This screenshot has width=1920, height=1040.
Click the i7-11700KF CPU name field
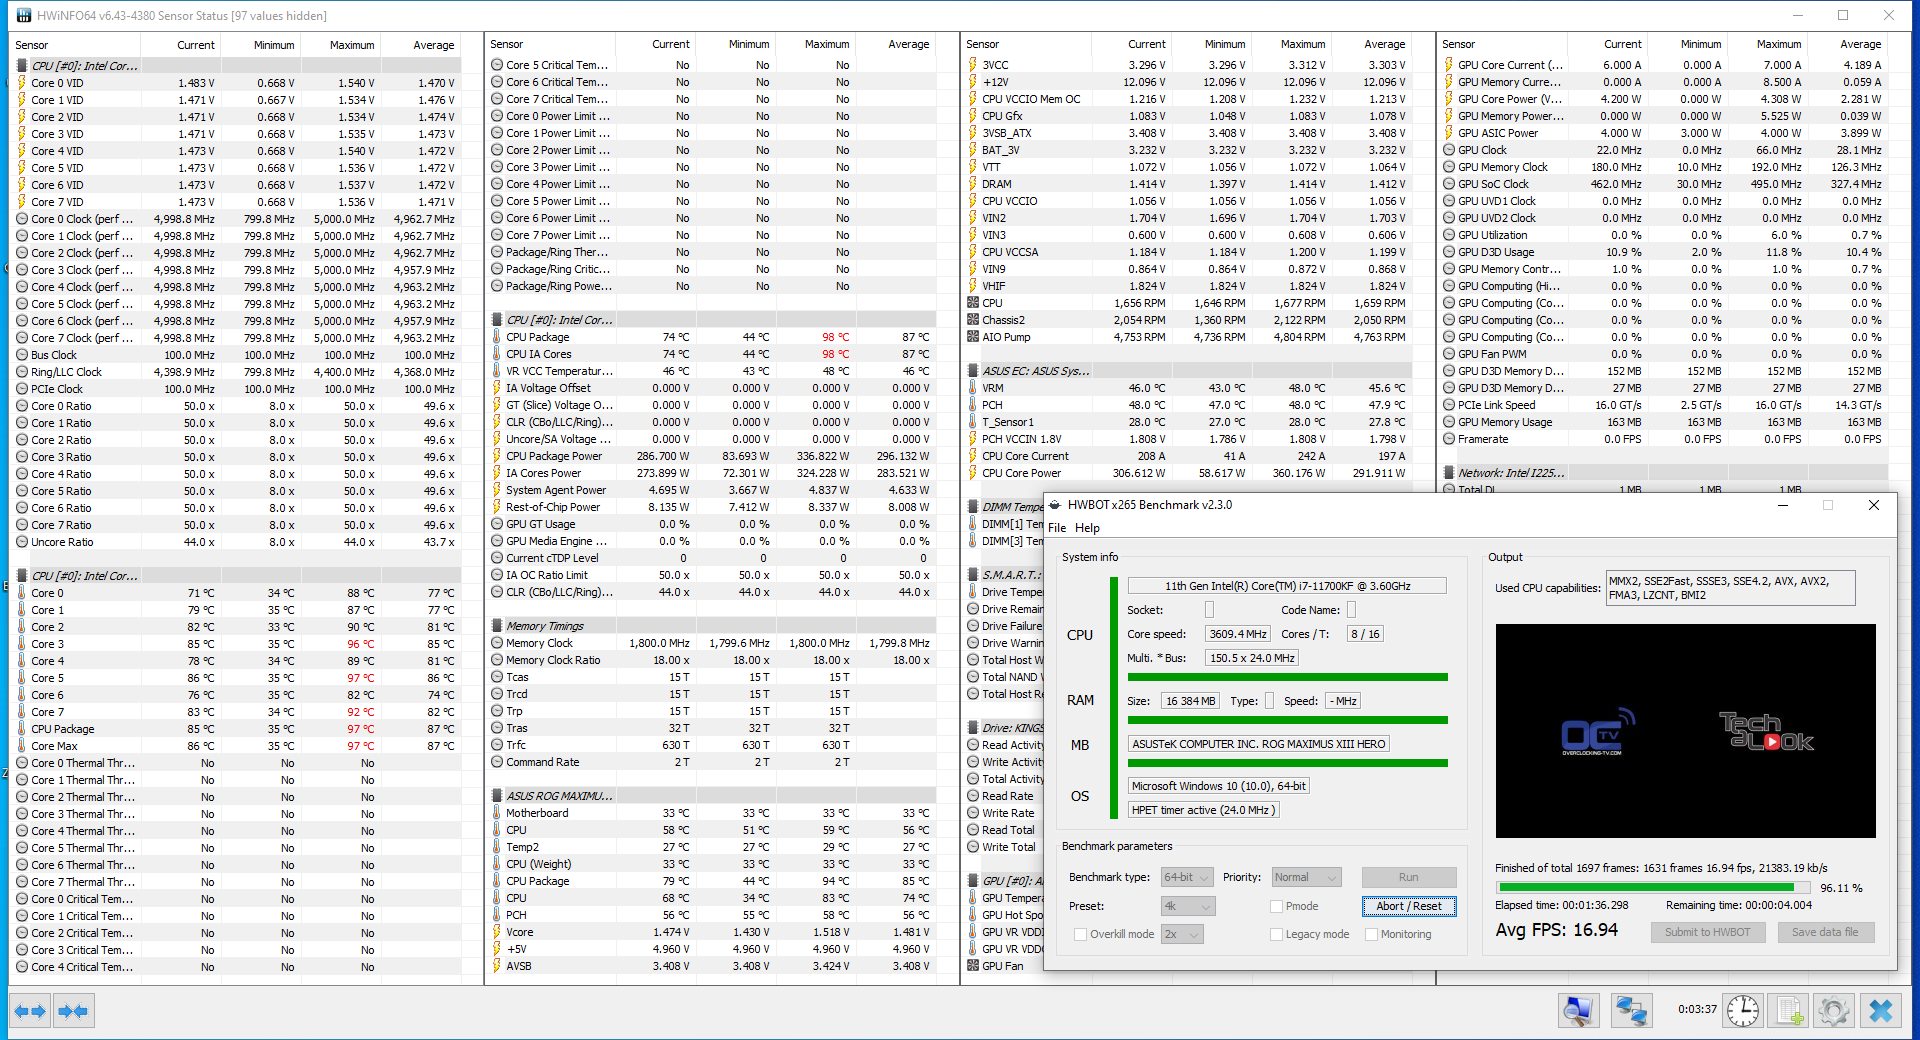click(x=1287, y=586)
